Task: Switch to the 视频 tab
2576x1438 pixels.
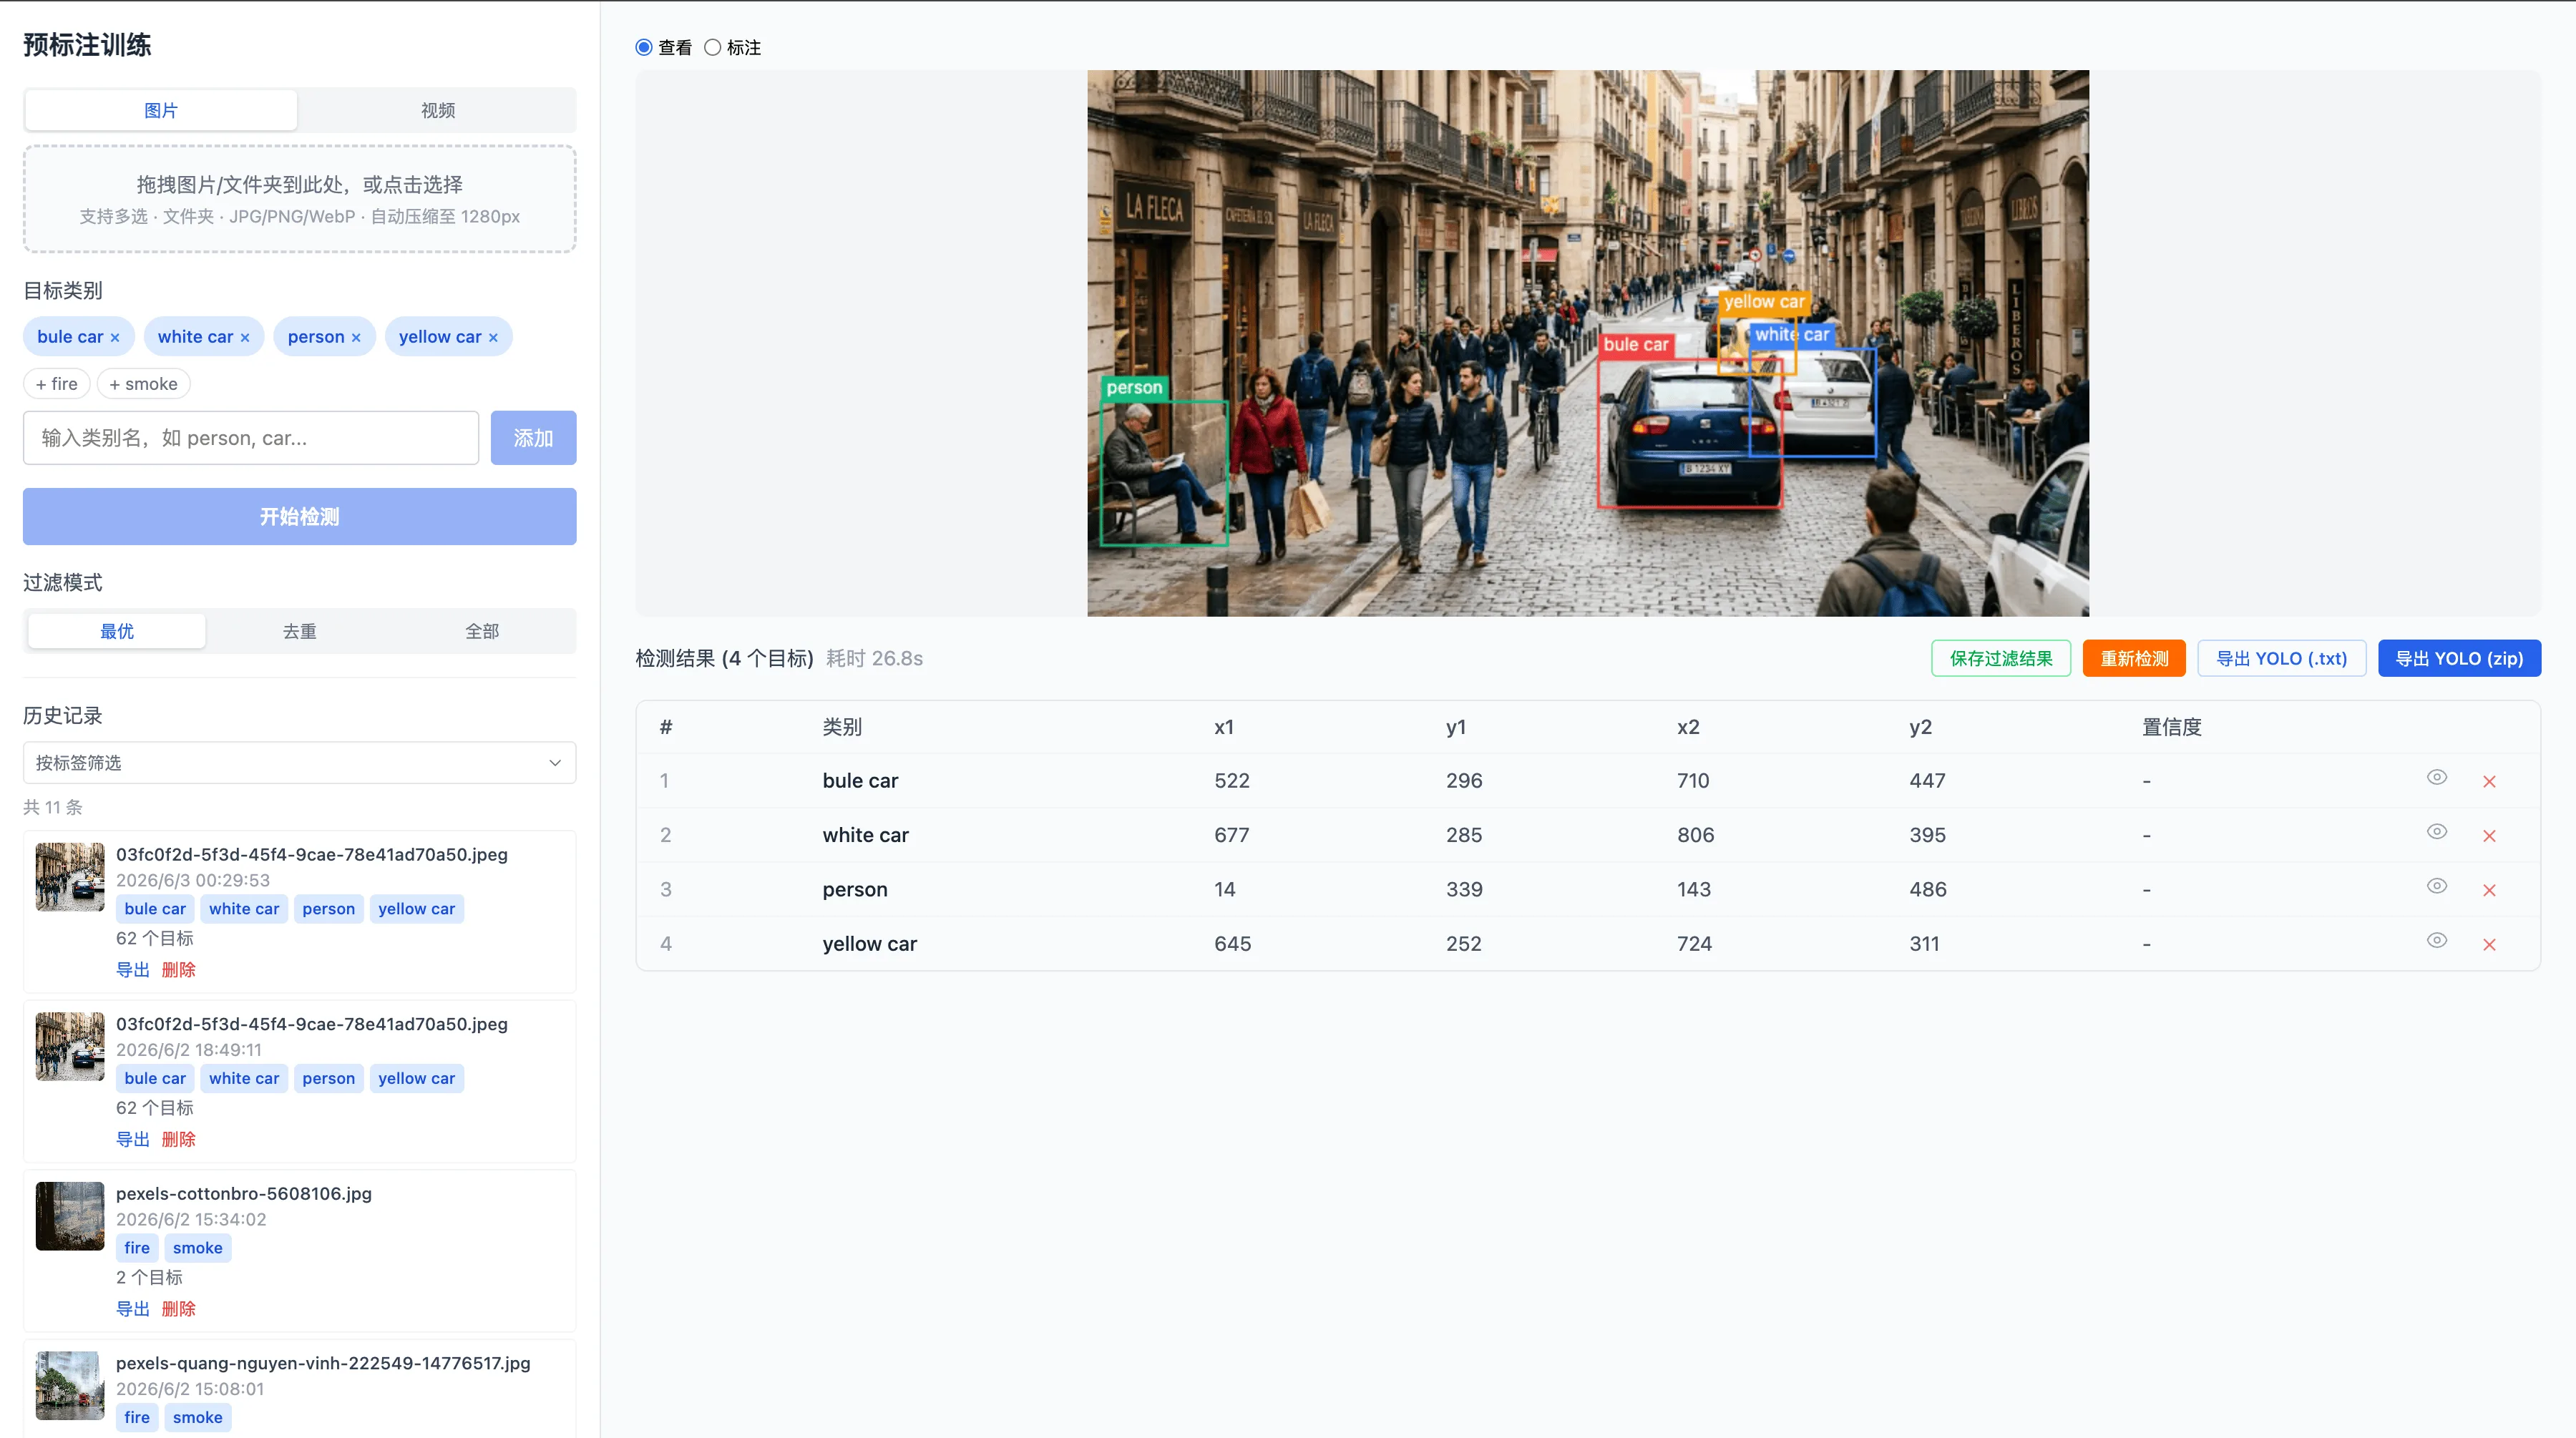Action: pyautogui.click(x=437, y=110)
